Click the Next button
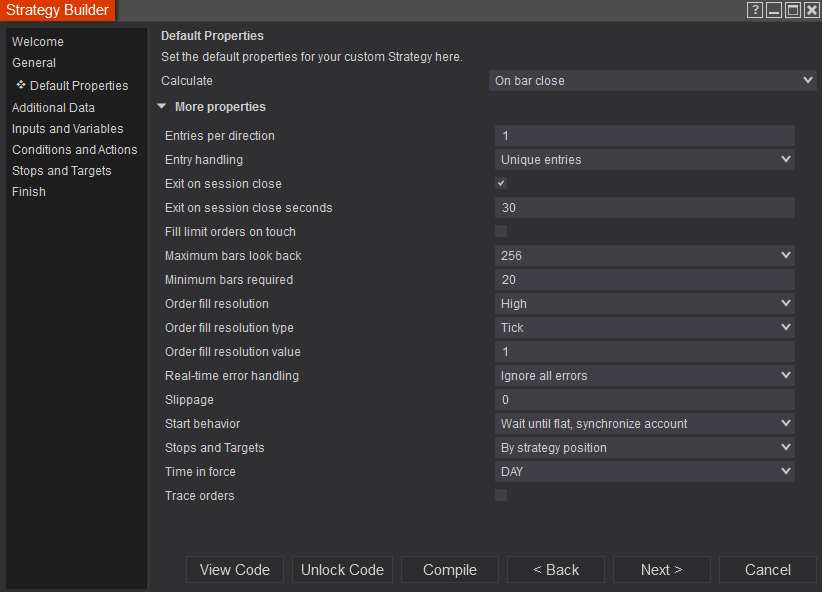 [661, 570]
